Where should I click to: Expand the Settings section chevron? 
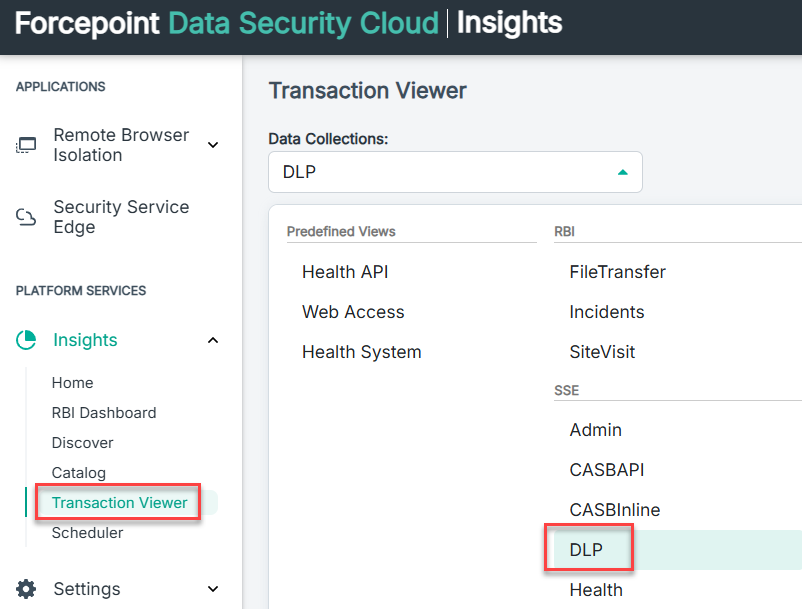tap(213, 589)
